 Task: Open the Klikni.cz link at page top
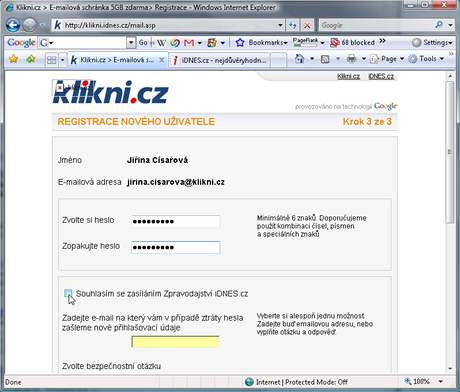pos(348,76)
